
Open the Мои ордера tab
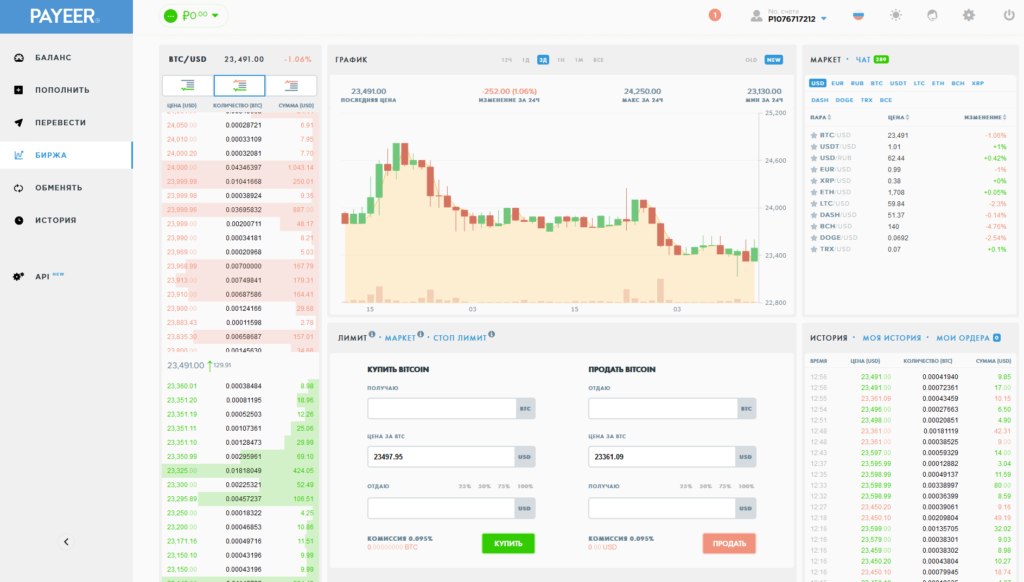tap(961, 338)
